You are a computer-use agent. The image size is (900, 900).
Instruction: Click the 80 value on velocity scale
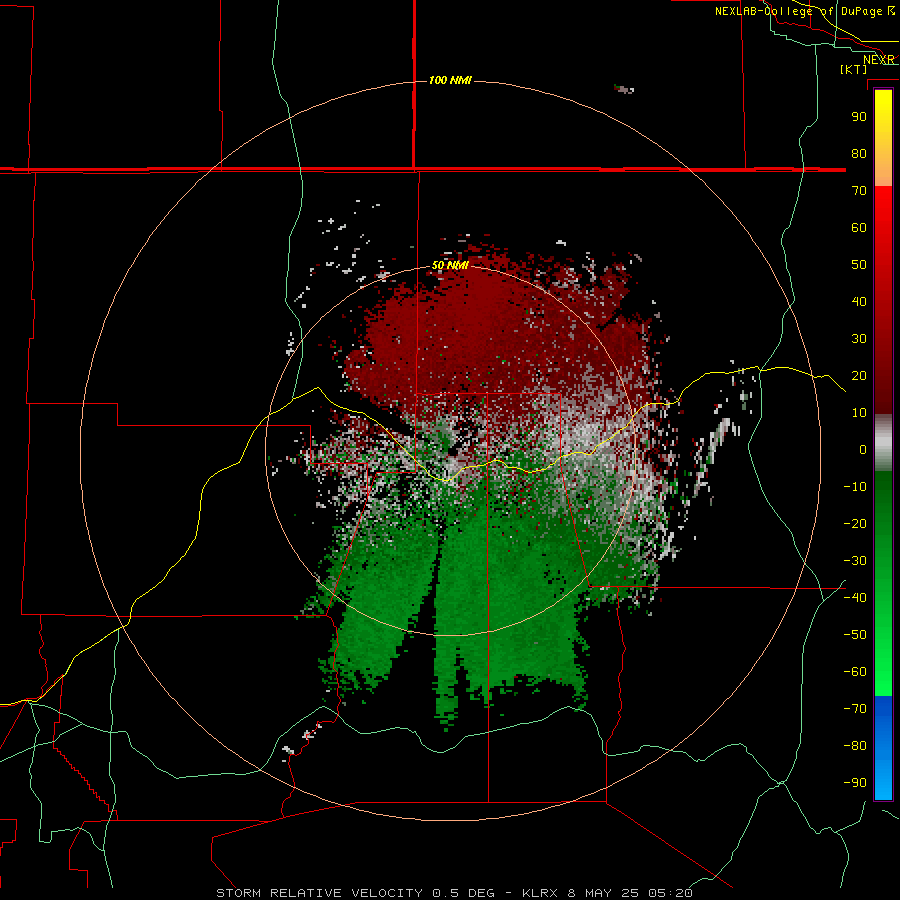point(859,153)
